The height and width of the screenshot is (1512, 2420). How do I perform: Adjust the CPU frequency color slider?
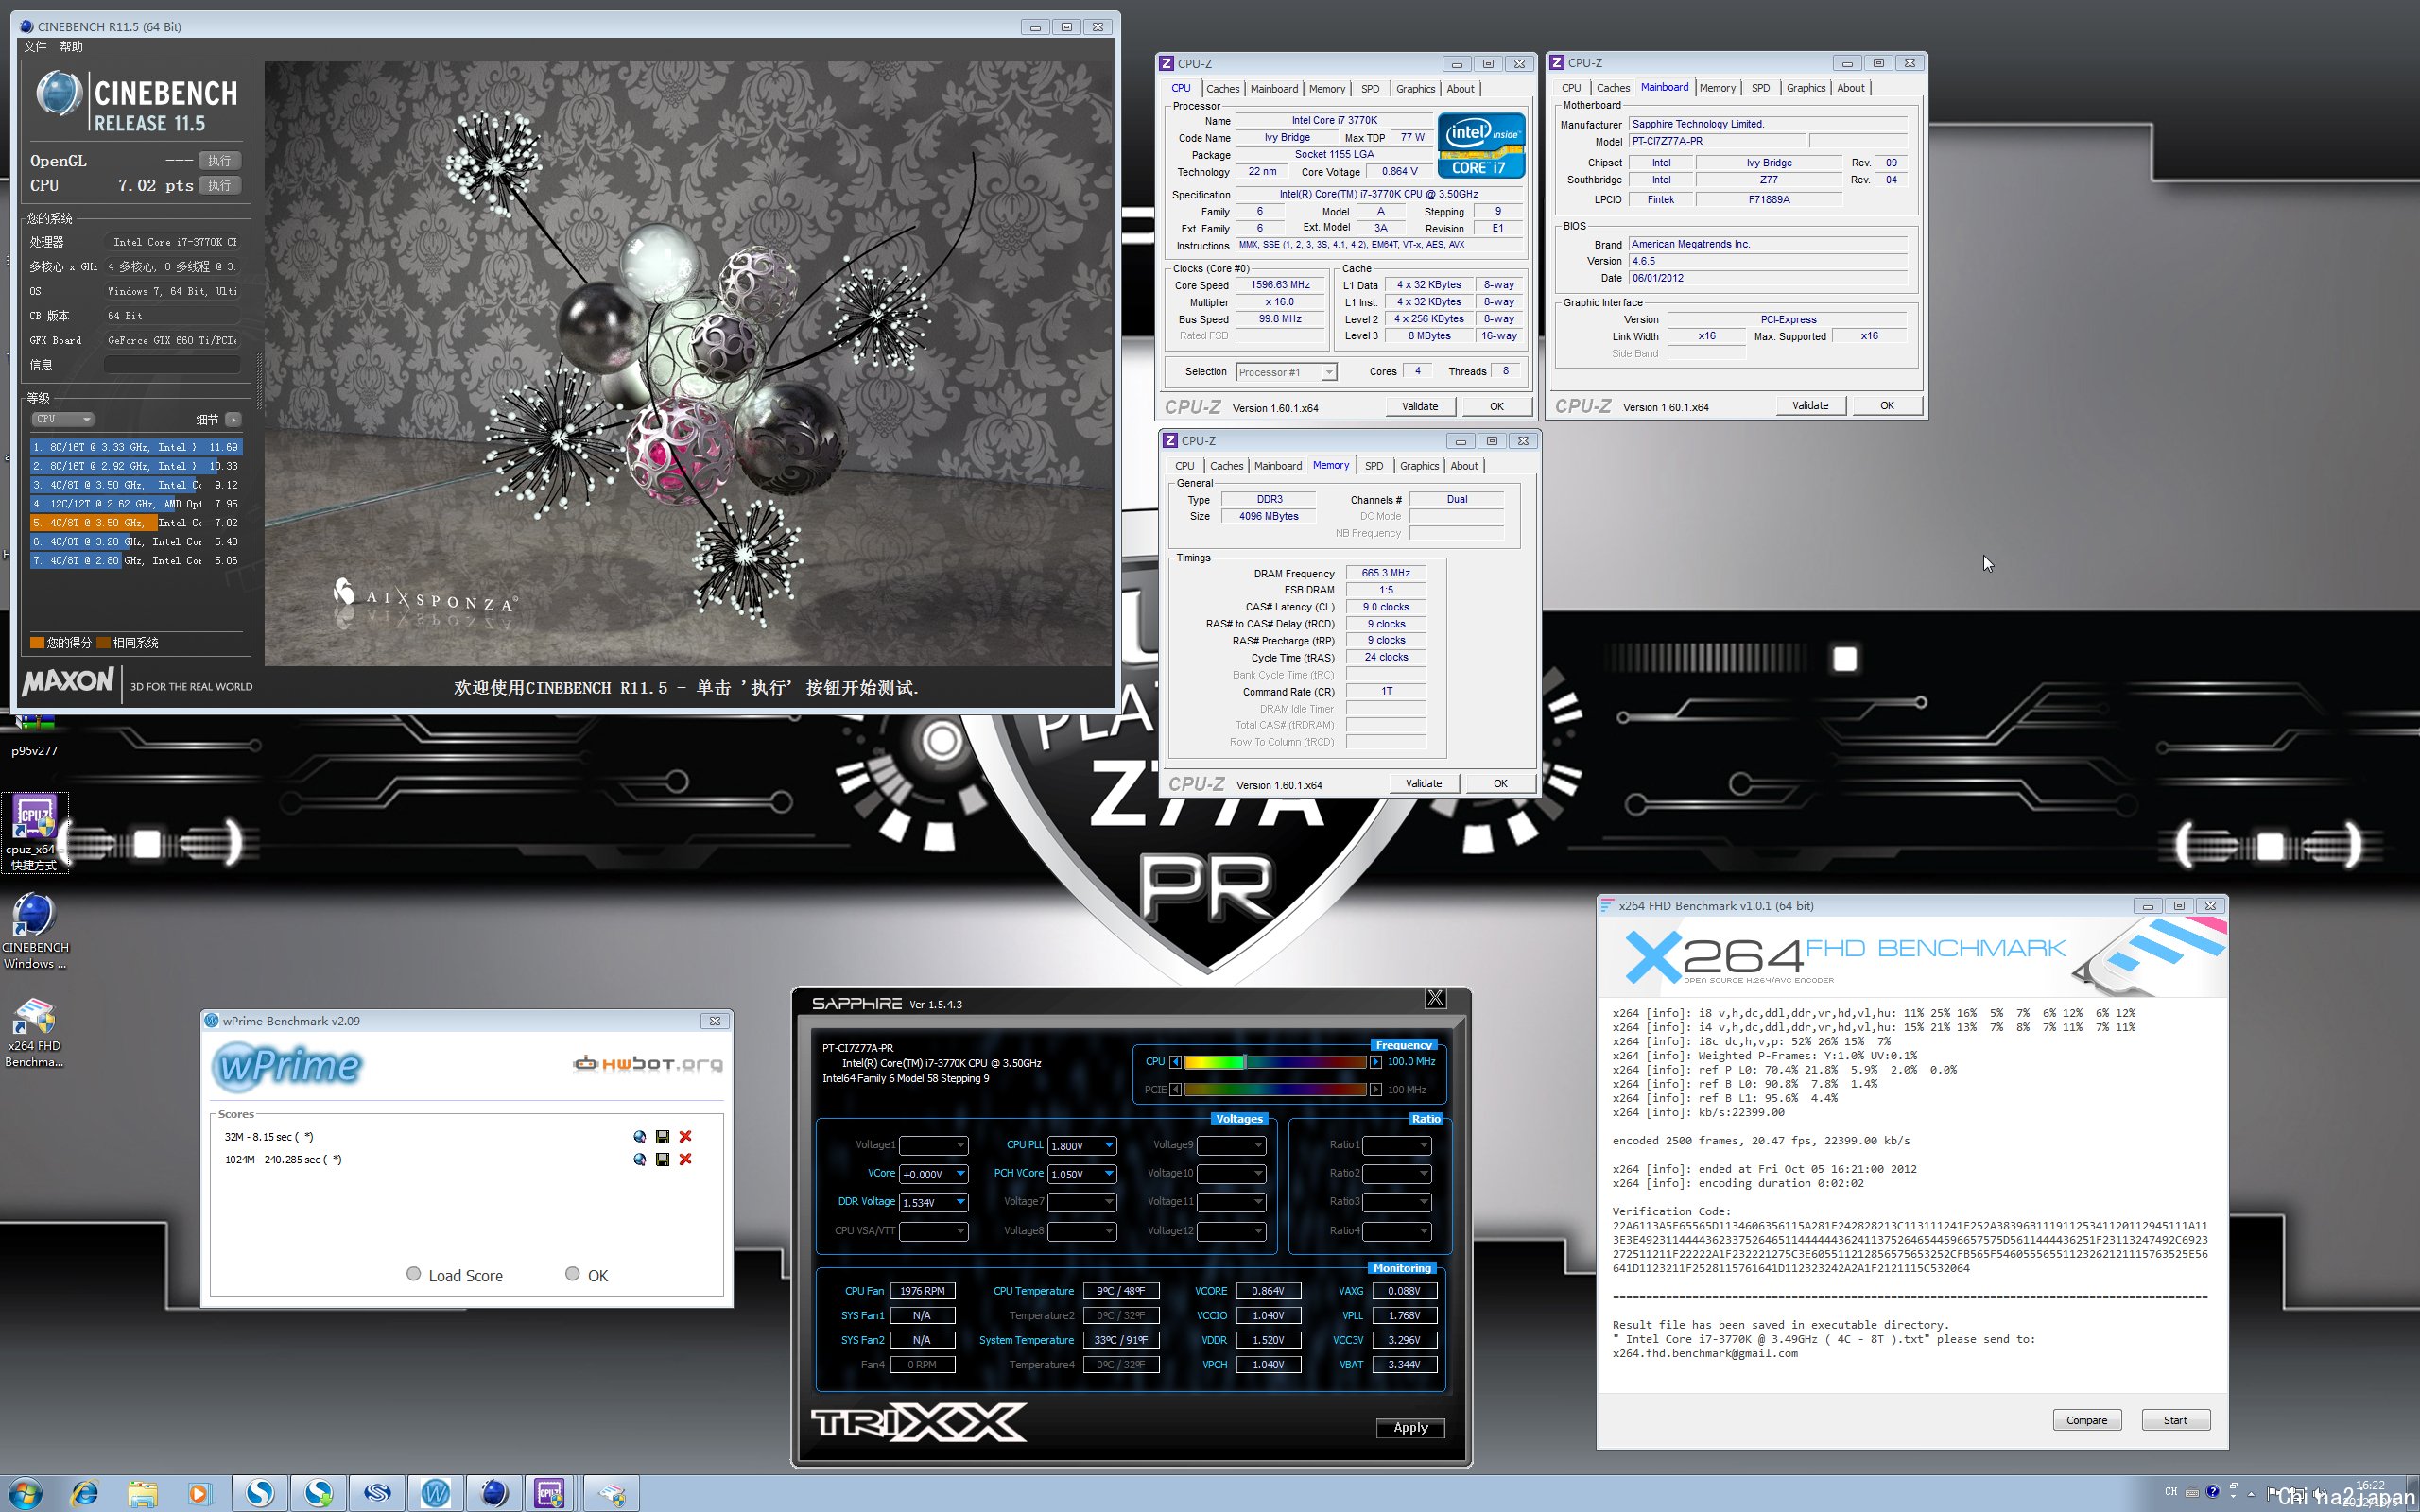tap(1275, 1062)
